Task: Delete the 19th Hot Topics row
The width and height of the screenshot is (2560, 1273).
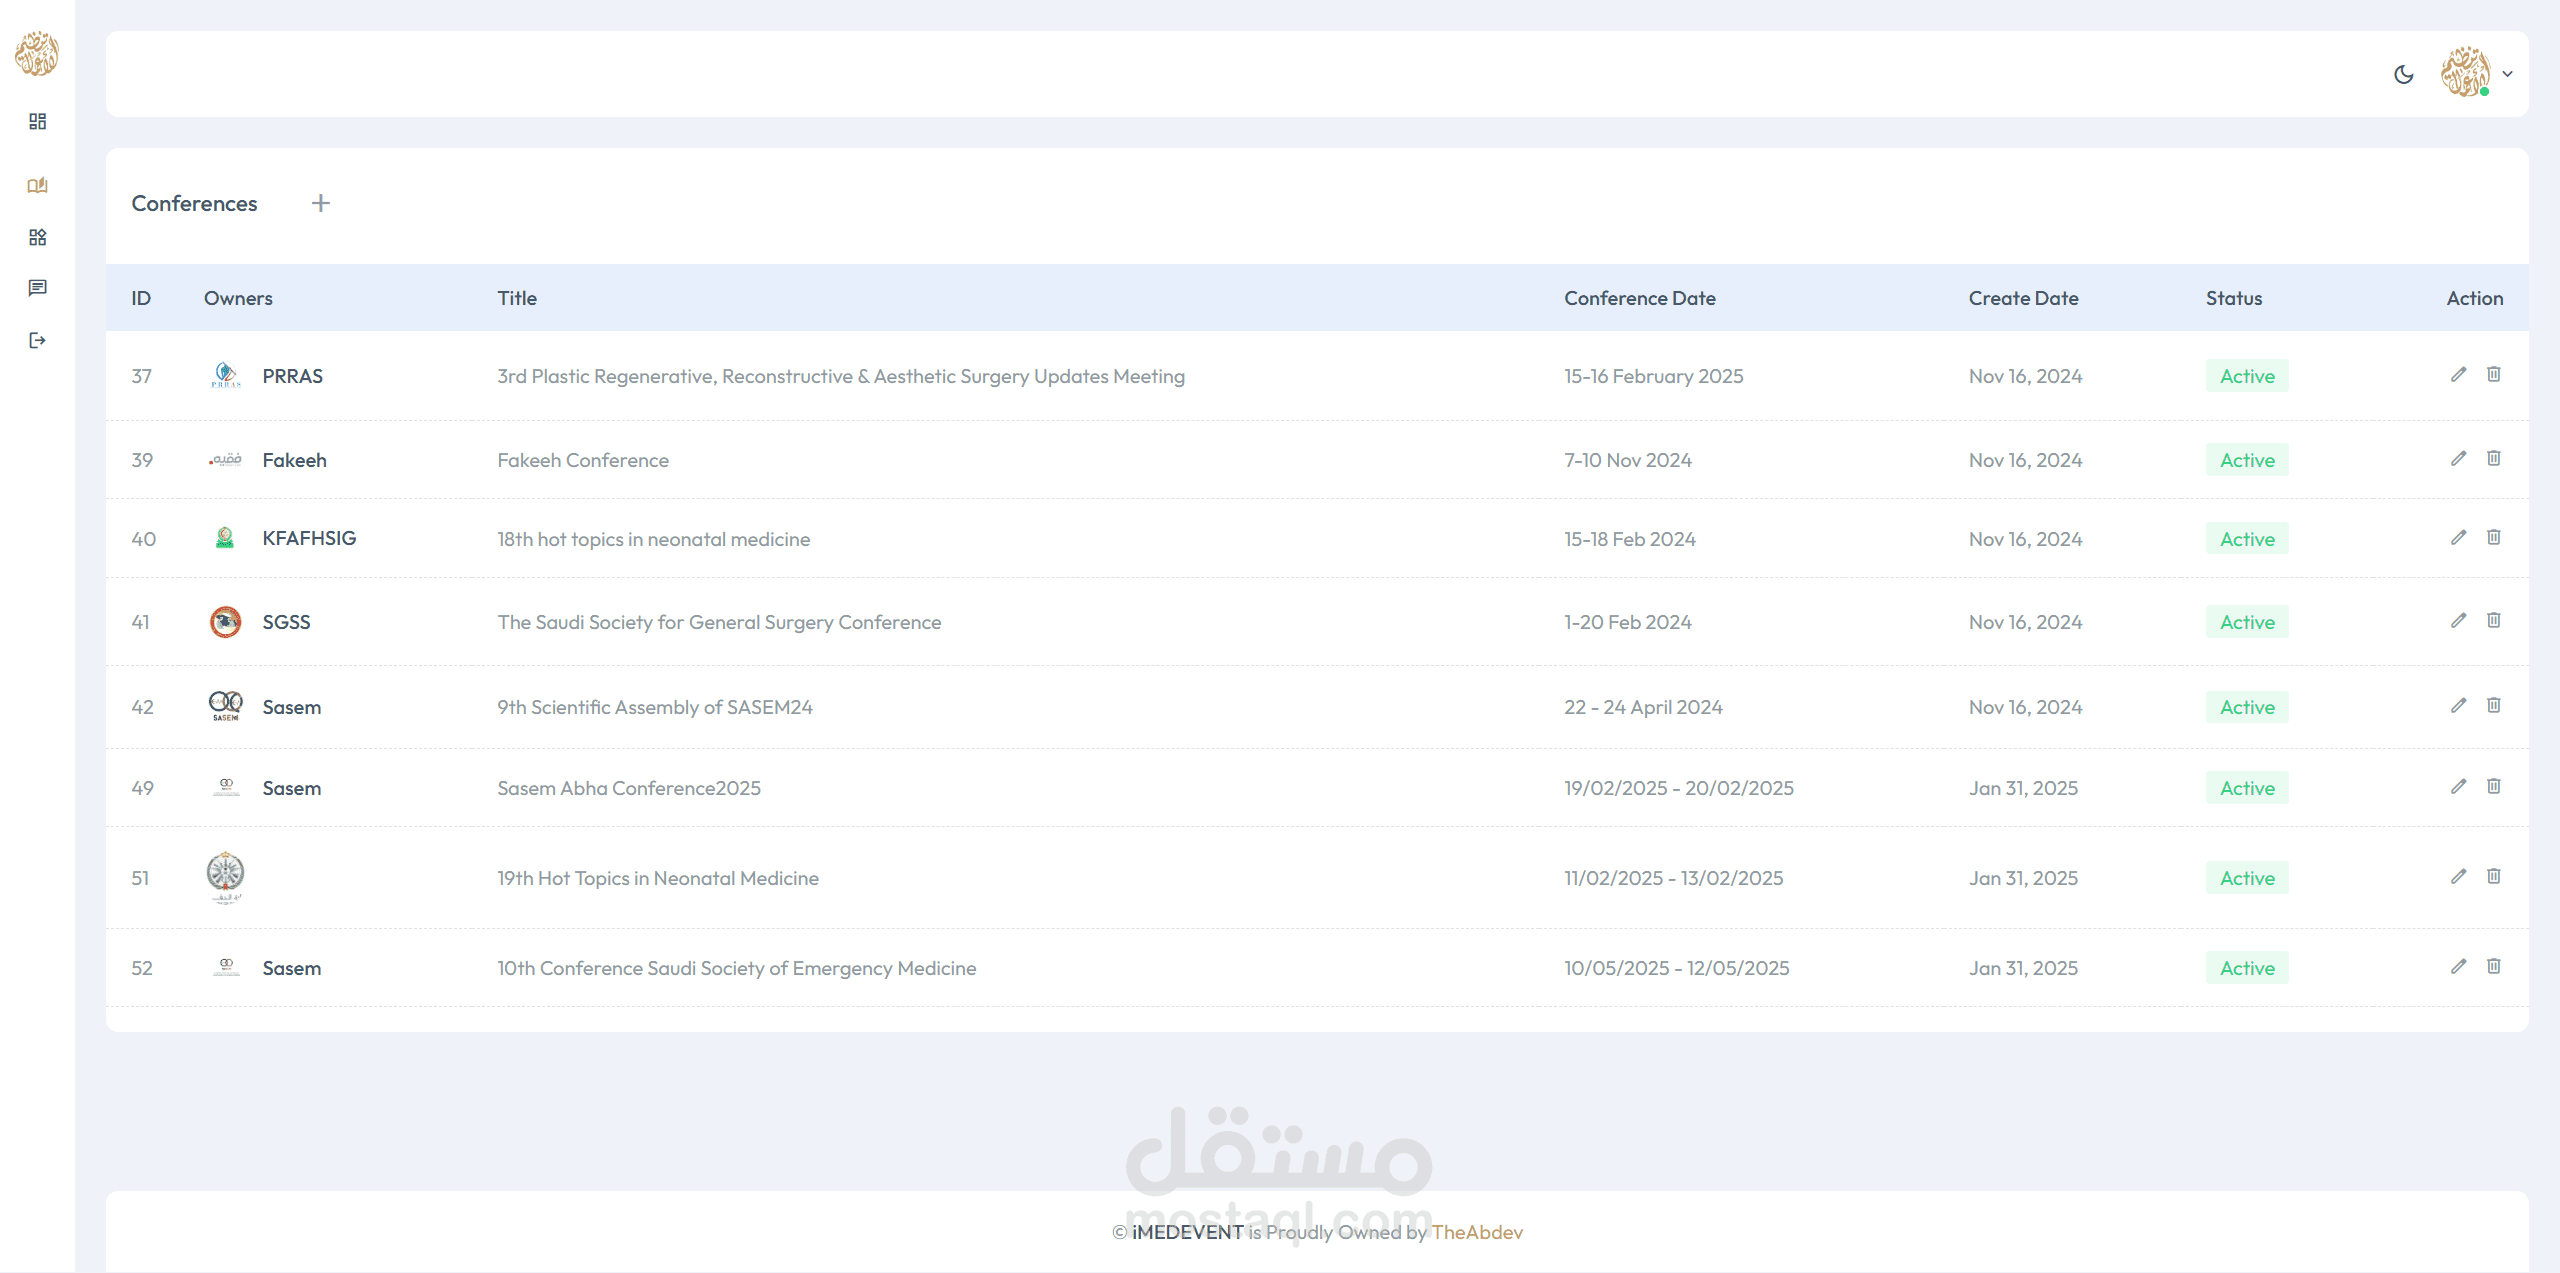Action: [x=2494, y=876]
